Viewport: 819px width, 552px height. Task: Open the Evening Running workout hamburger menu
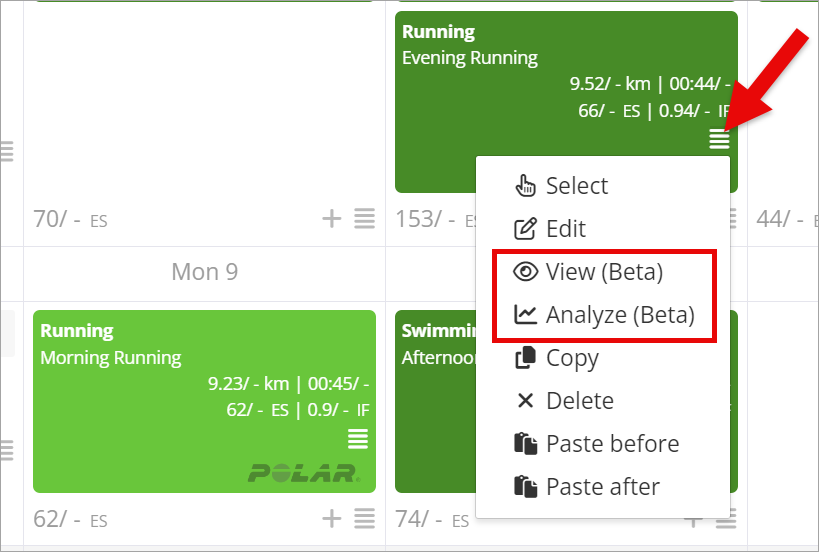[x=719, y=139]
